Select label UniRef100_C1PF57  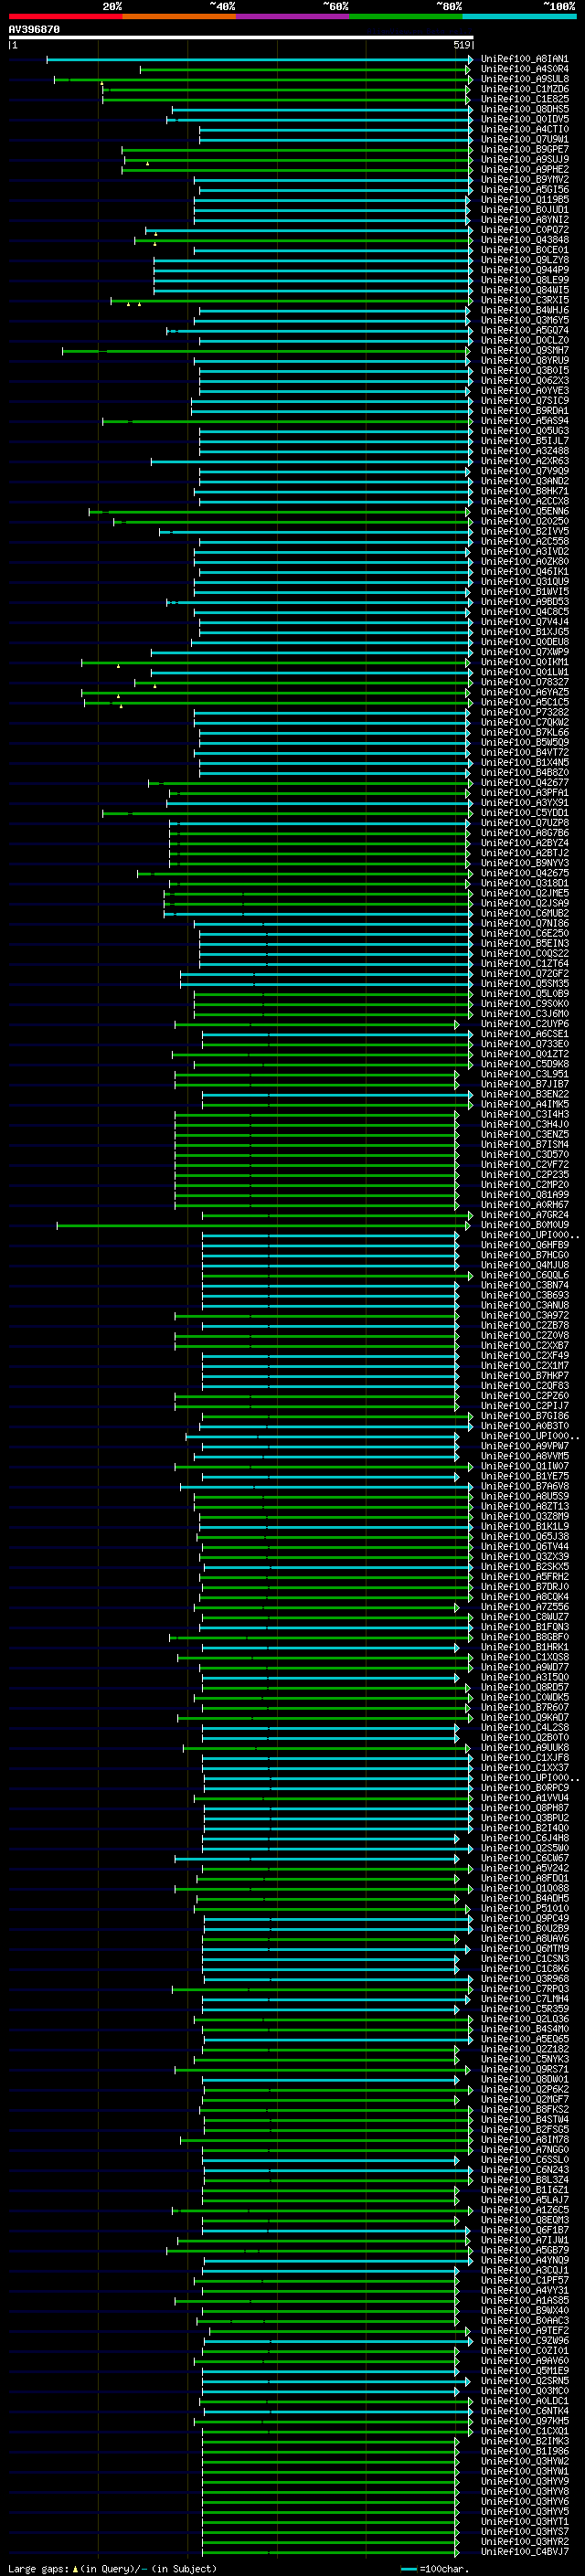point(525,2280)
